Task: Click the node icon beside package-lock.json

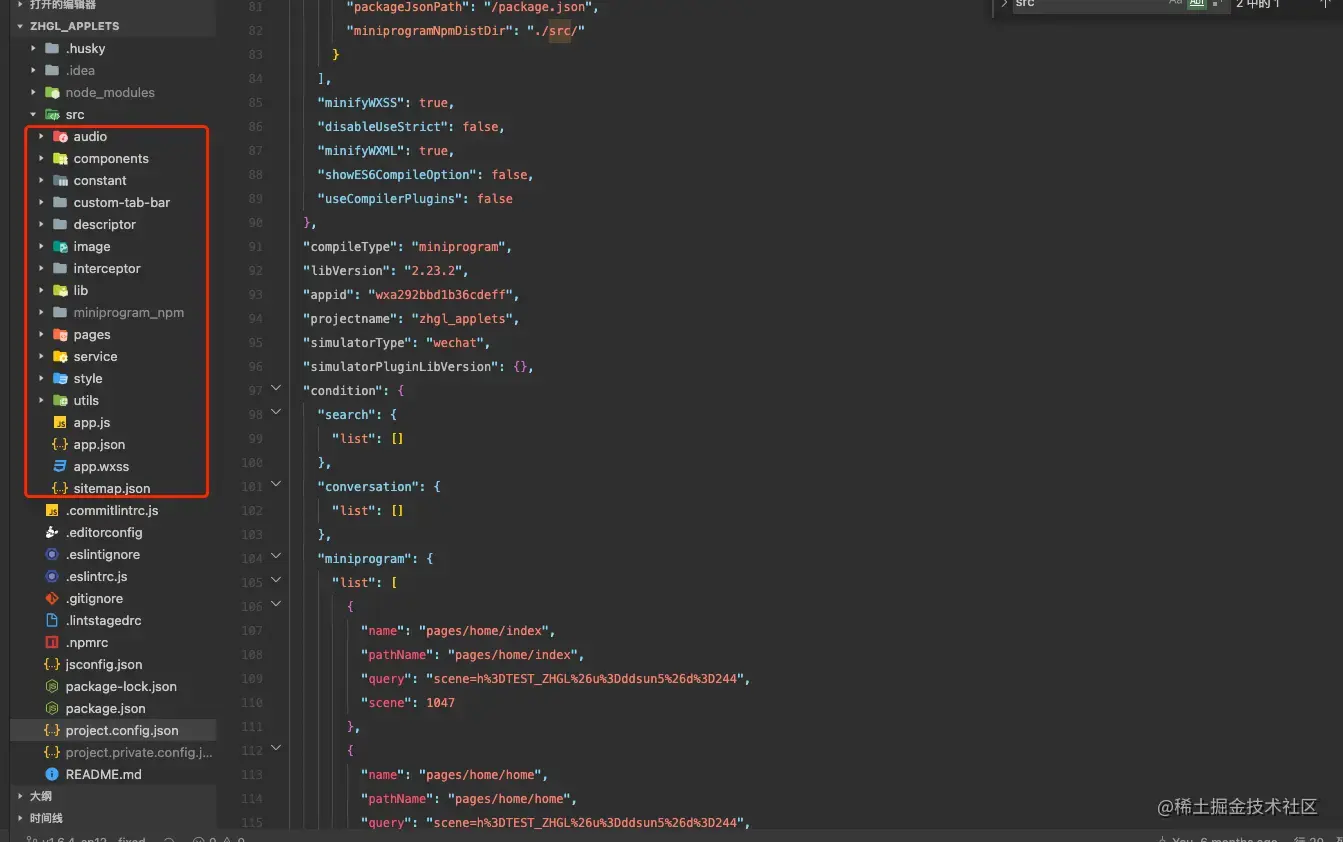Action: point(52,686)
